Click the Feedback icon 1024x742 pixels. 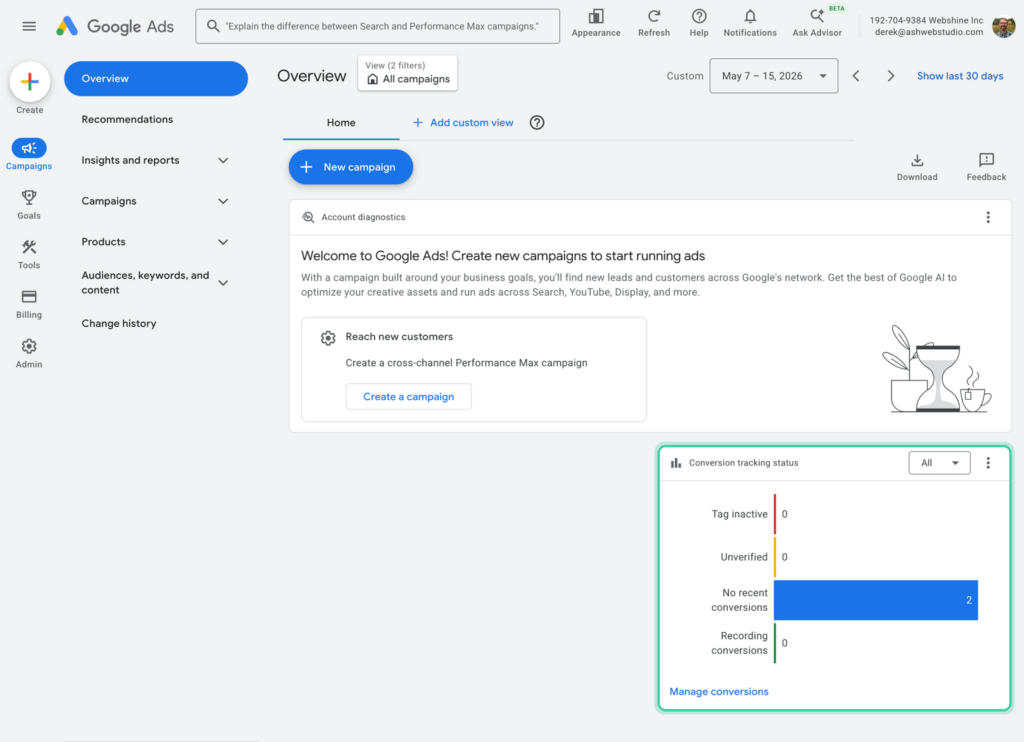(986, 160)
